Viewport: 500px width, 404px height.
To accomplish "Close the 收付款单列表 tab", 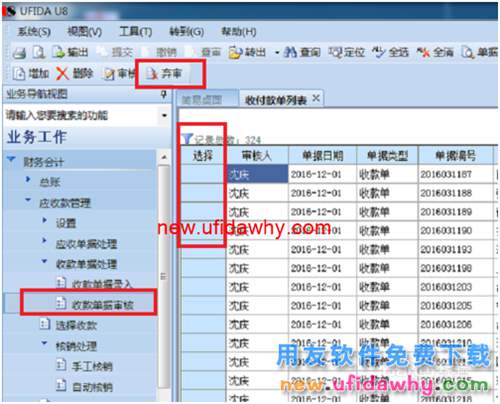I will pos(316,98).
